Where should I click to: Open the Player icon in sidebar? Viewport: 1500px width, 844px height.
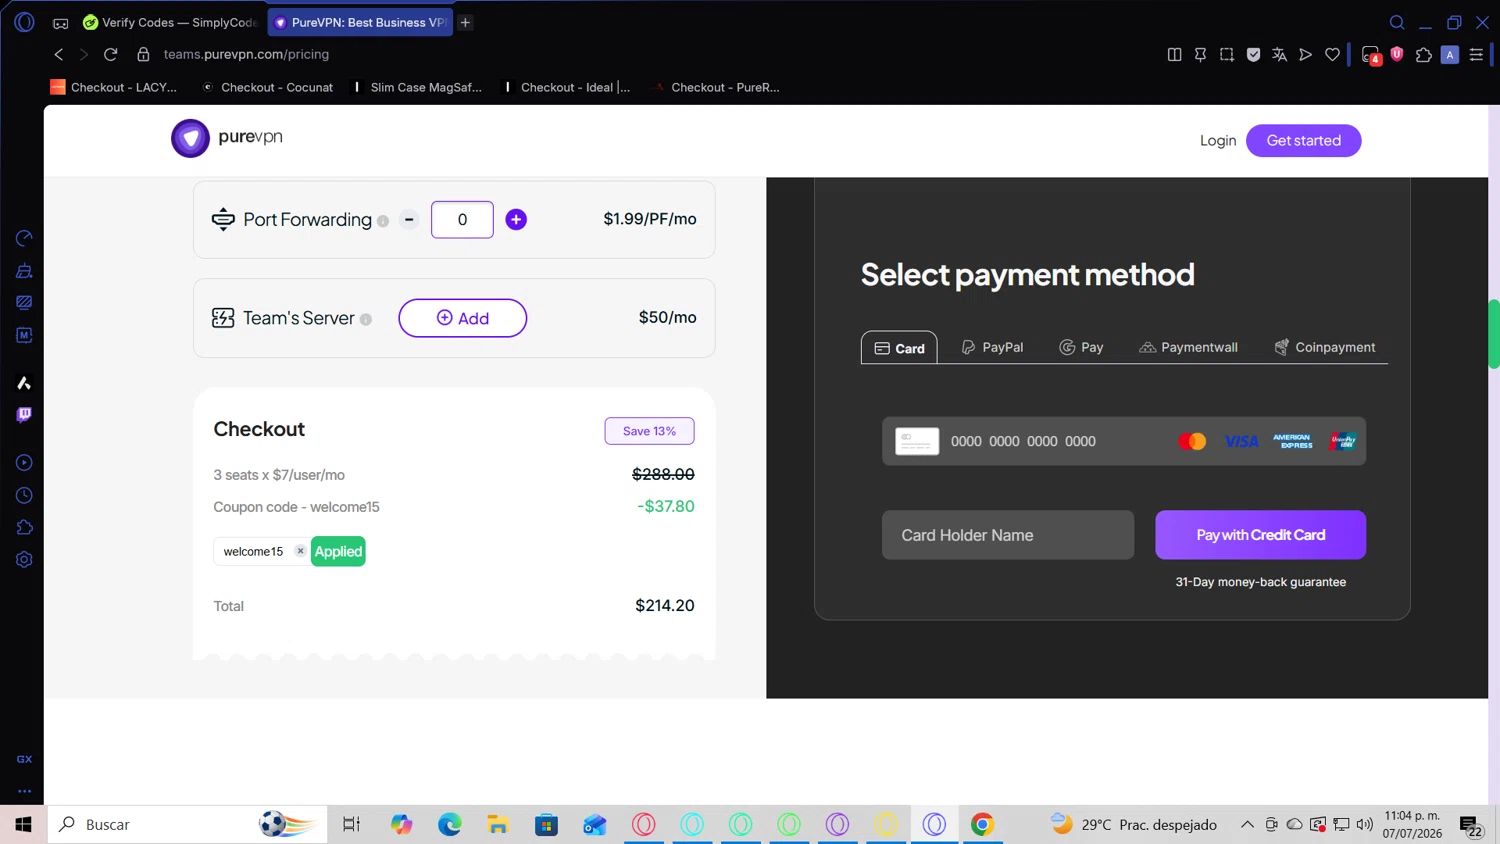click(24, 463)
